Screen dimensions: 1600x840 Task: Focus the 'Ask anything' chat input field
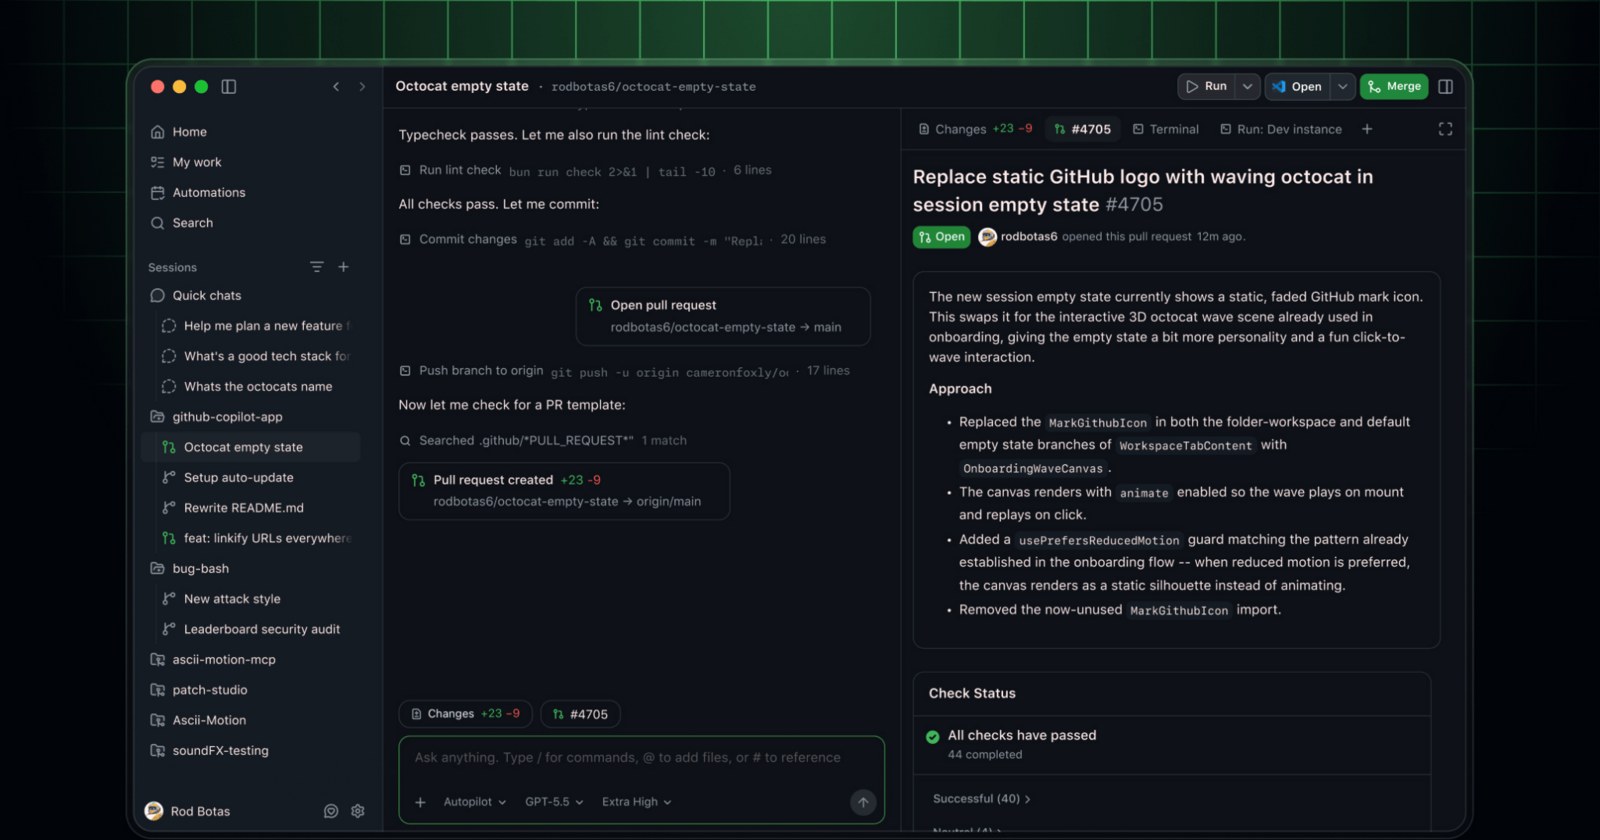628,758
